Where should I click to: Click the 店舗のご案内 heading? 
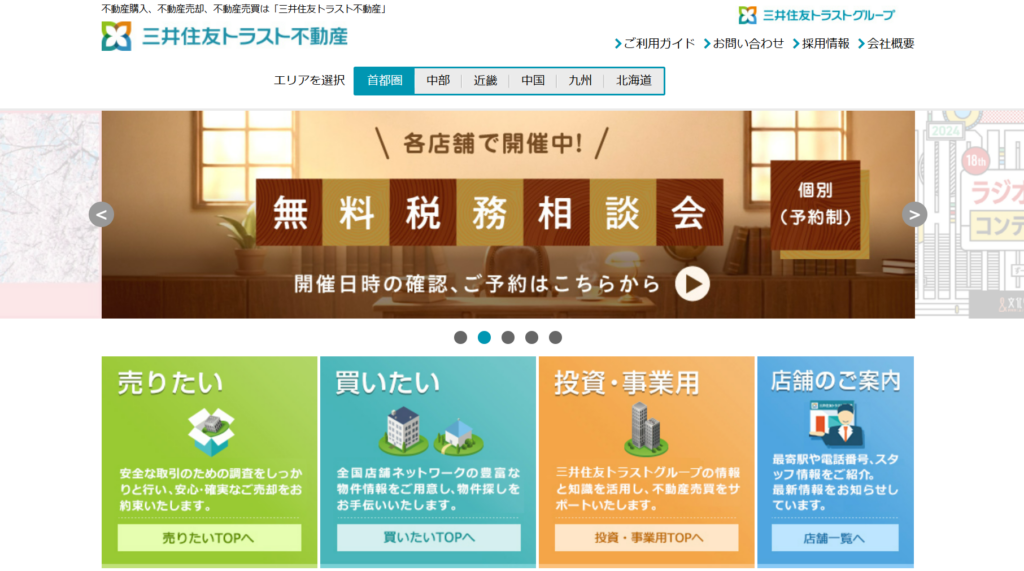pyautogui.click(x=835, y=380)
